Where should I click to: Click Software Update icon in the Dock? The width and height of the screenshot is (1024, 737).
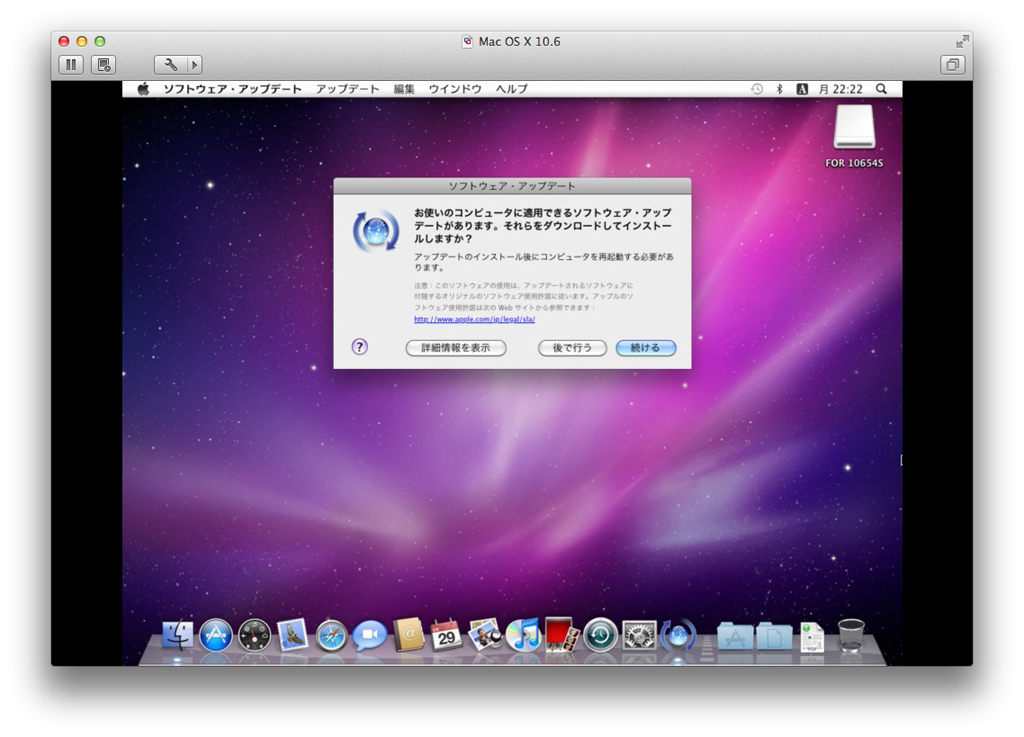[678, 635]
